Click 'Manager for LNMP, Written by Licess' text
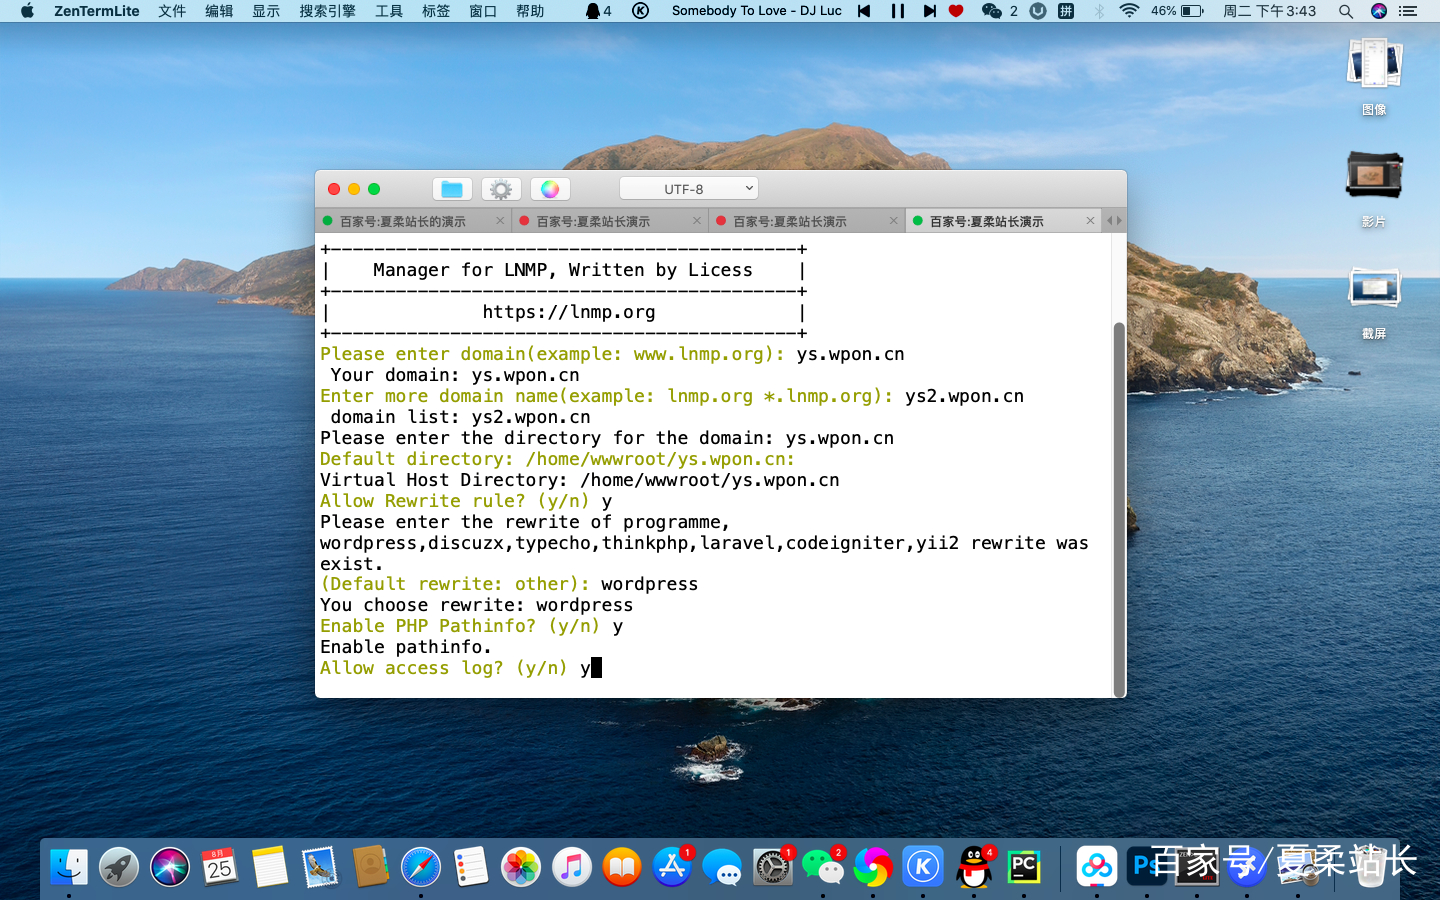The image size is (1440, 900). (x=562, y=270)
